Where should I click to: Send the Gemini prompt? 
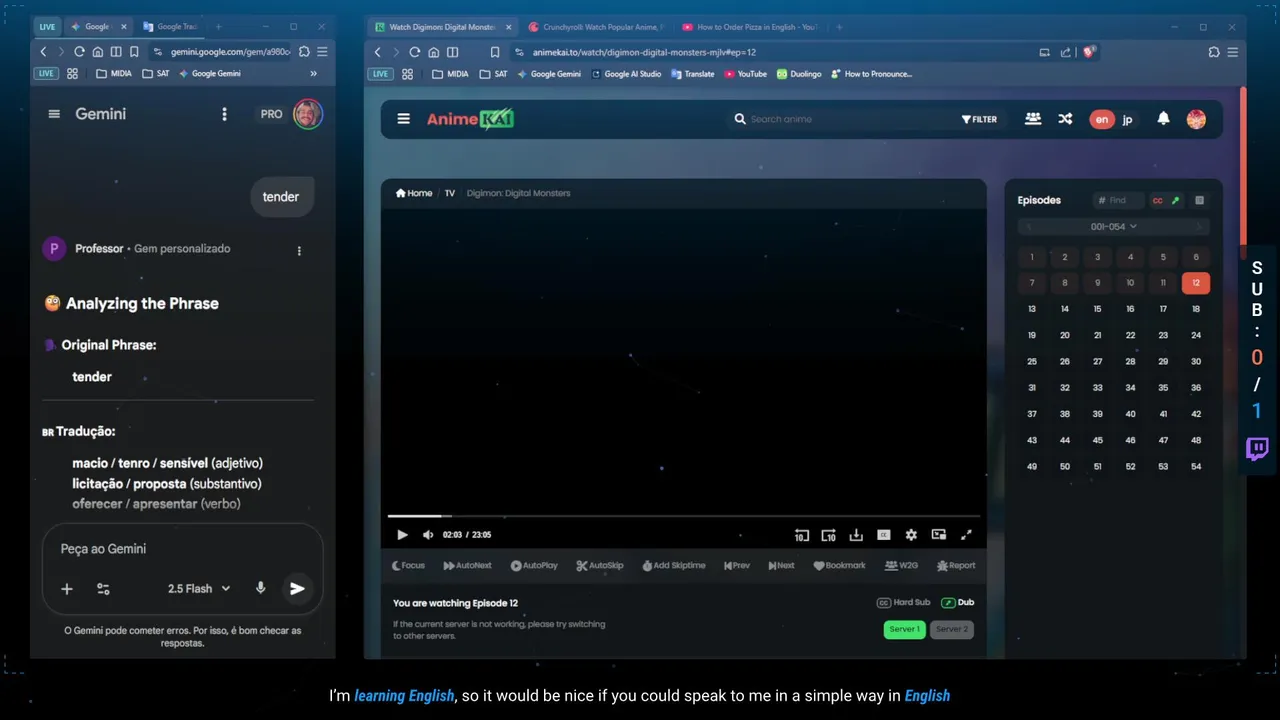297,589
